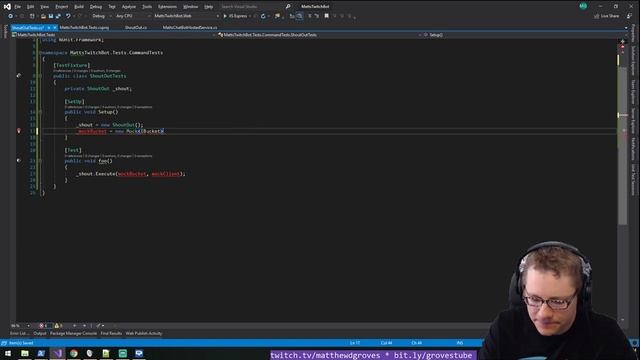The width and height of the screenshot is (640, 360).
Task: Switch to the ShoutOut.cs tab
Action: (x=136, y=28)
